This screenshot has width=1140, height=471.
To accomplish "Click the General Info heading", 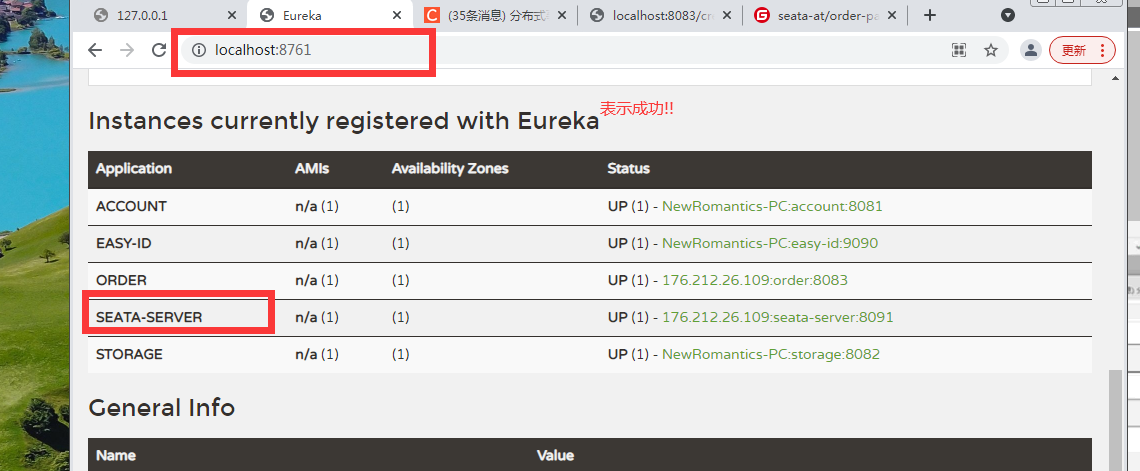I will [x=161, y=408].
